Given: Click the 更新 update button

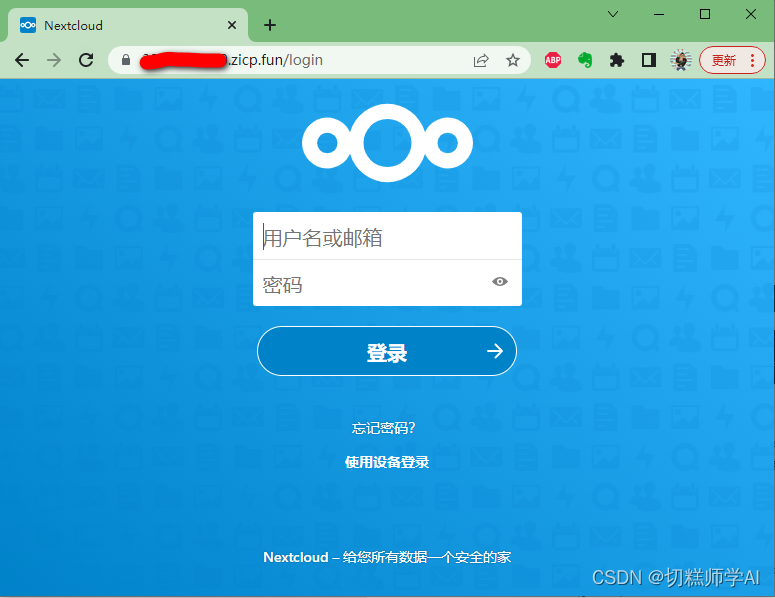Looking at the screenshot, I should point(724,60).
